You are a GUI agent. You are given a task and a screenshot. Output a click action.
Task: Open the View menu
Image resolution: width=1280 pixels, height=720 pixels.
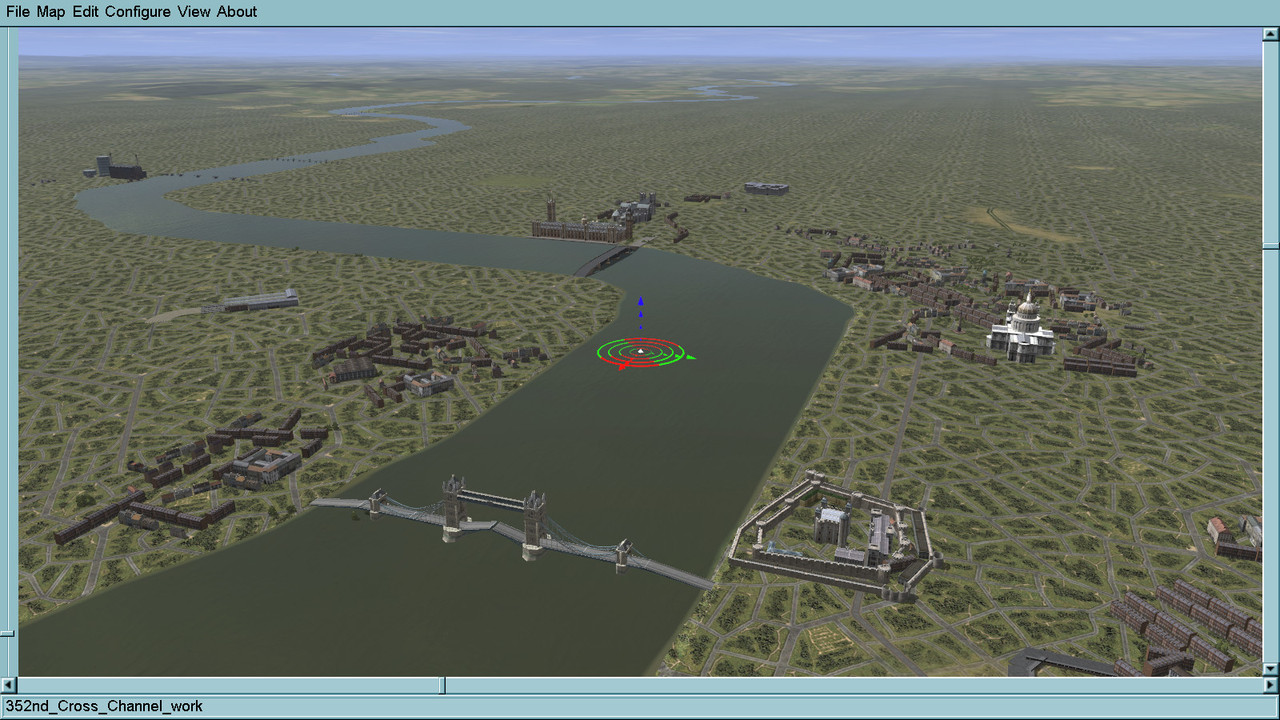pyautogui.click(x=194, y=12)
